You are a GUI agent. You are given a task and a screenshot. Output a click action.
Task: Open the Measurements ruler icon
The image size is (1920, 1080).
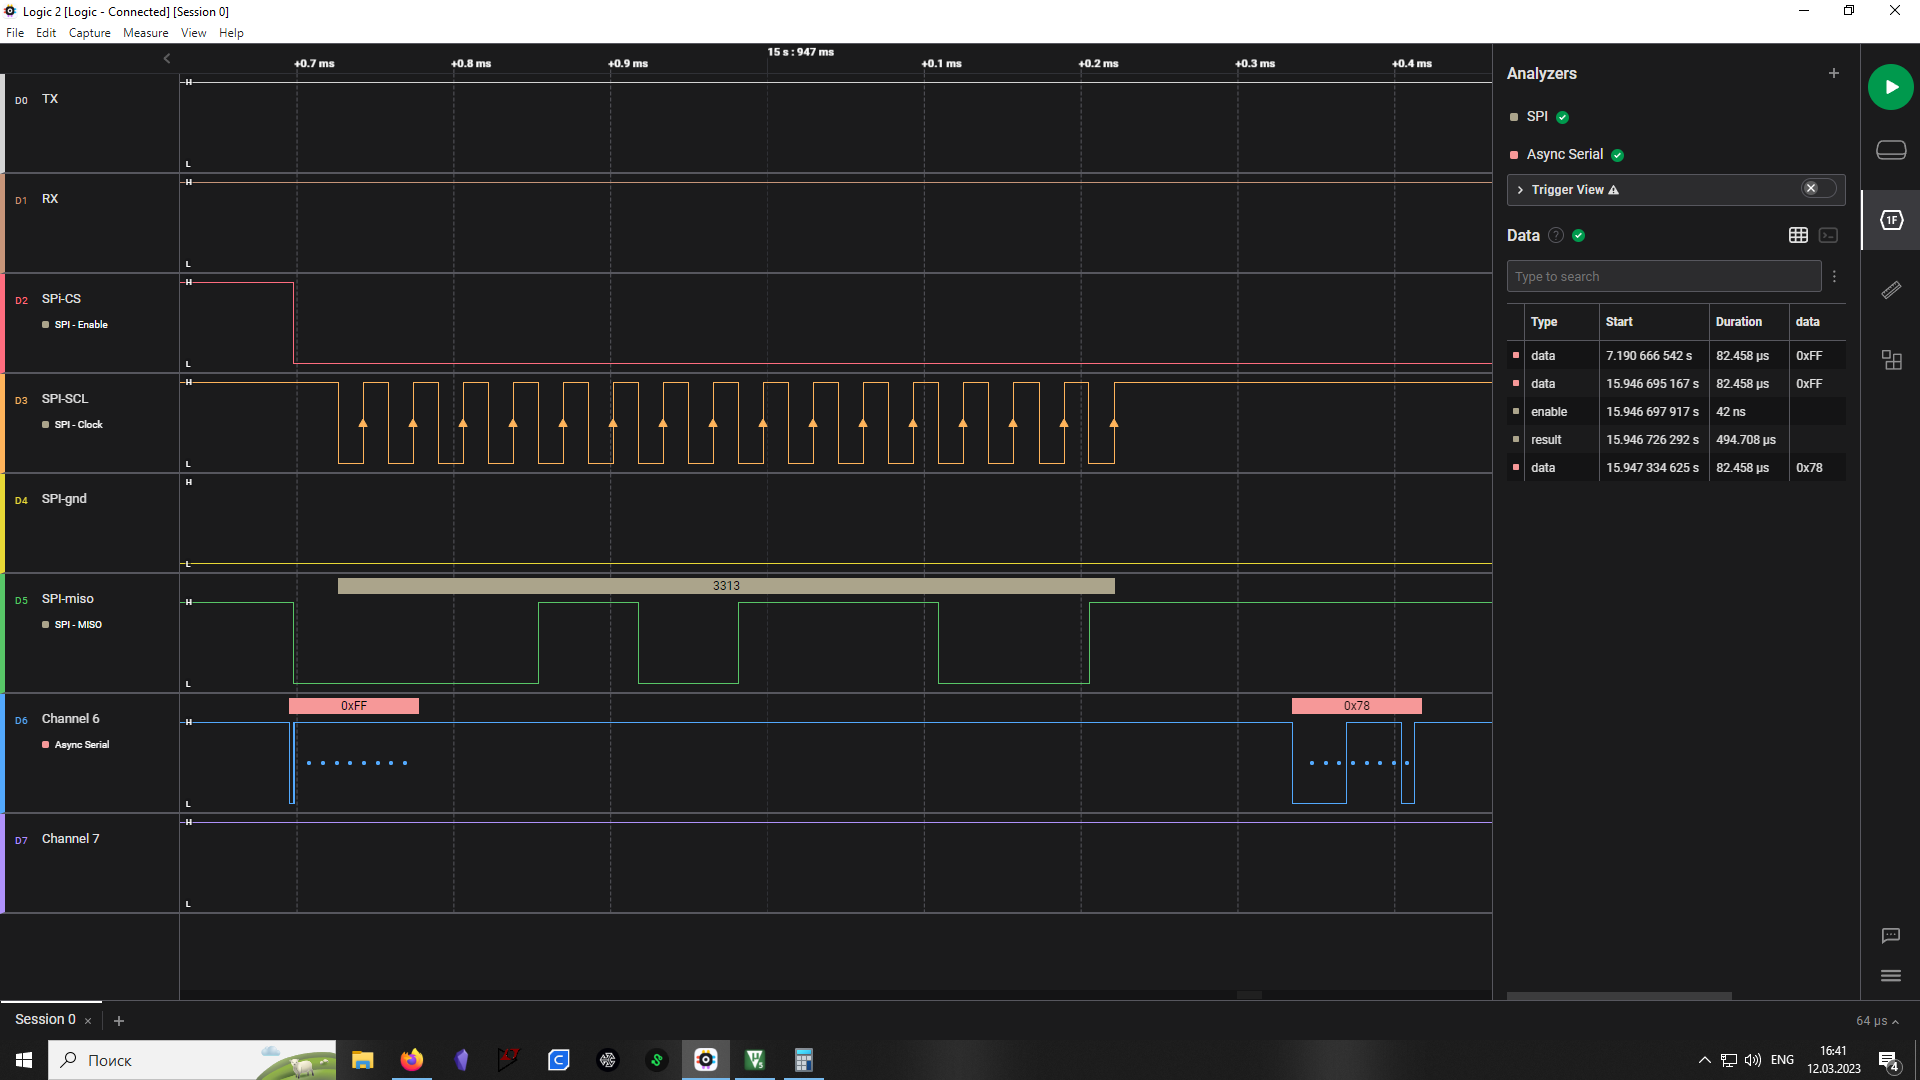pyautogui.click(x=1890, y=290)
